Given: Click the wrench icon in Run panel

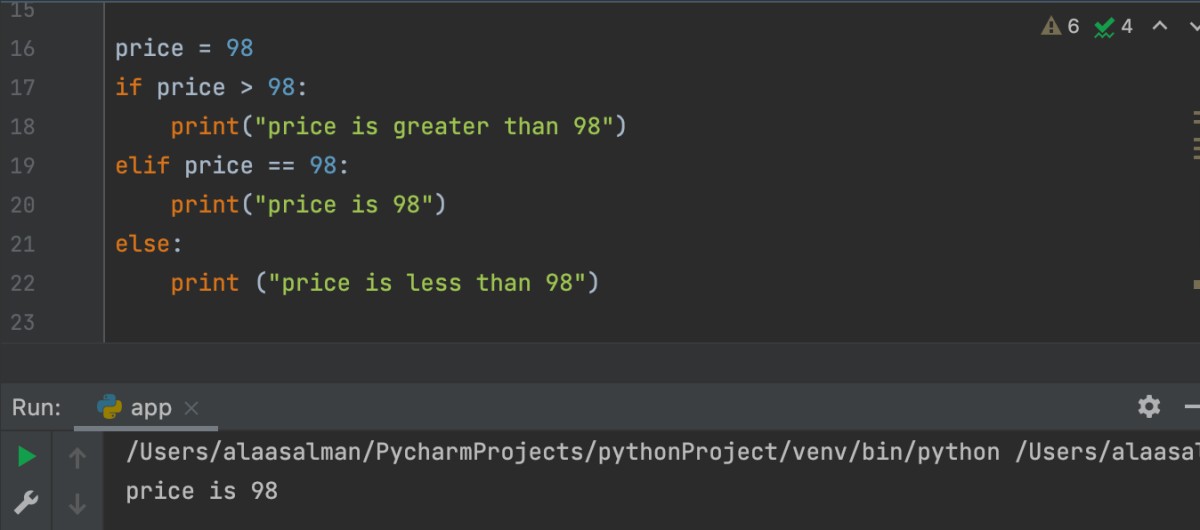Looking at the screenshot, I should click(27, 501).
